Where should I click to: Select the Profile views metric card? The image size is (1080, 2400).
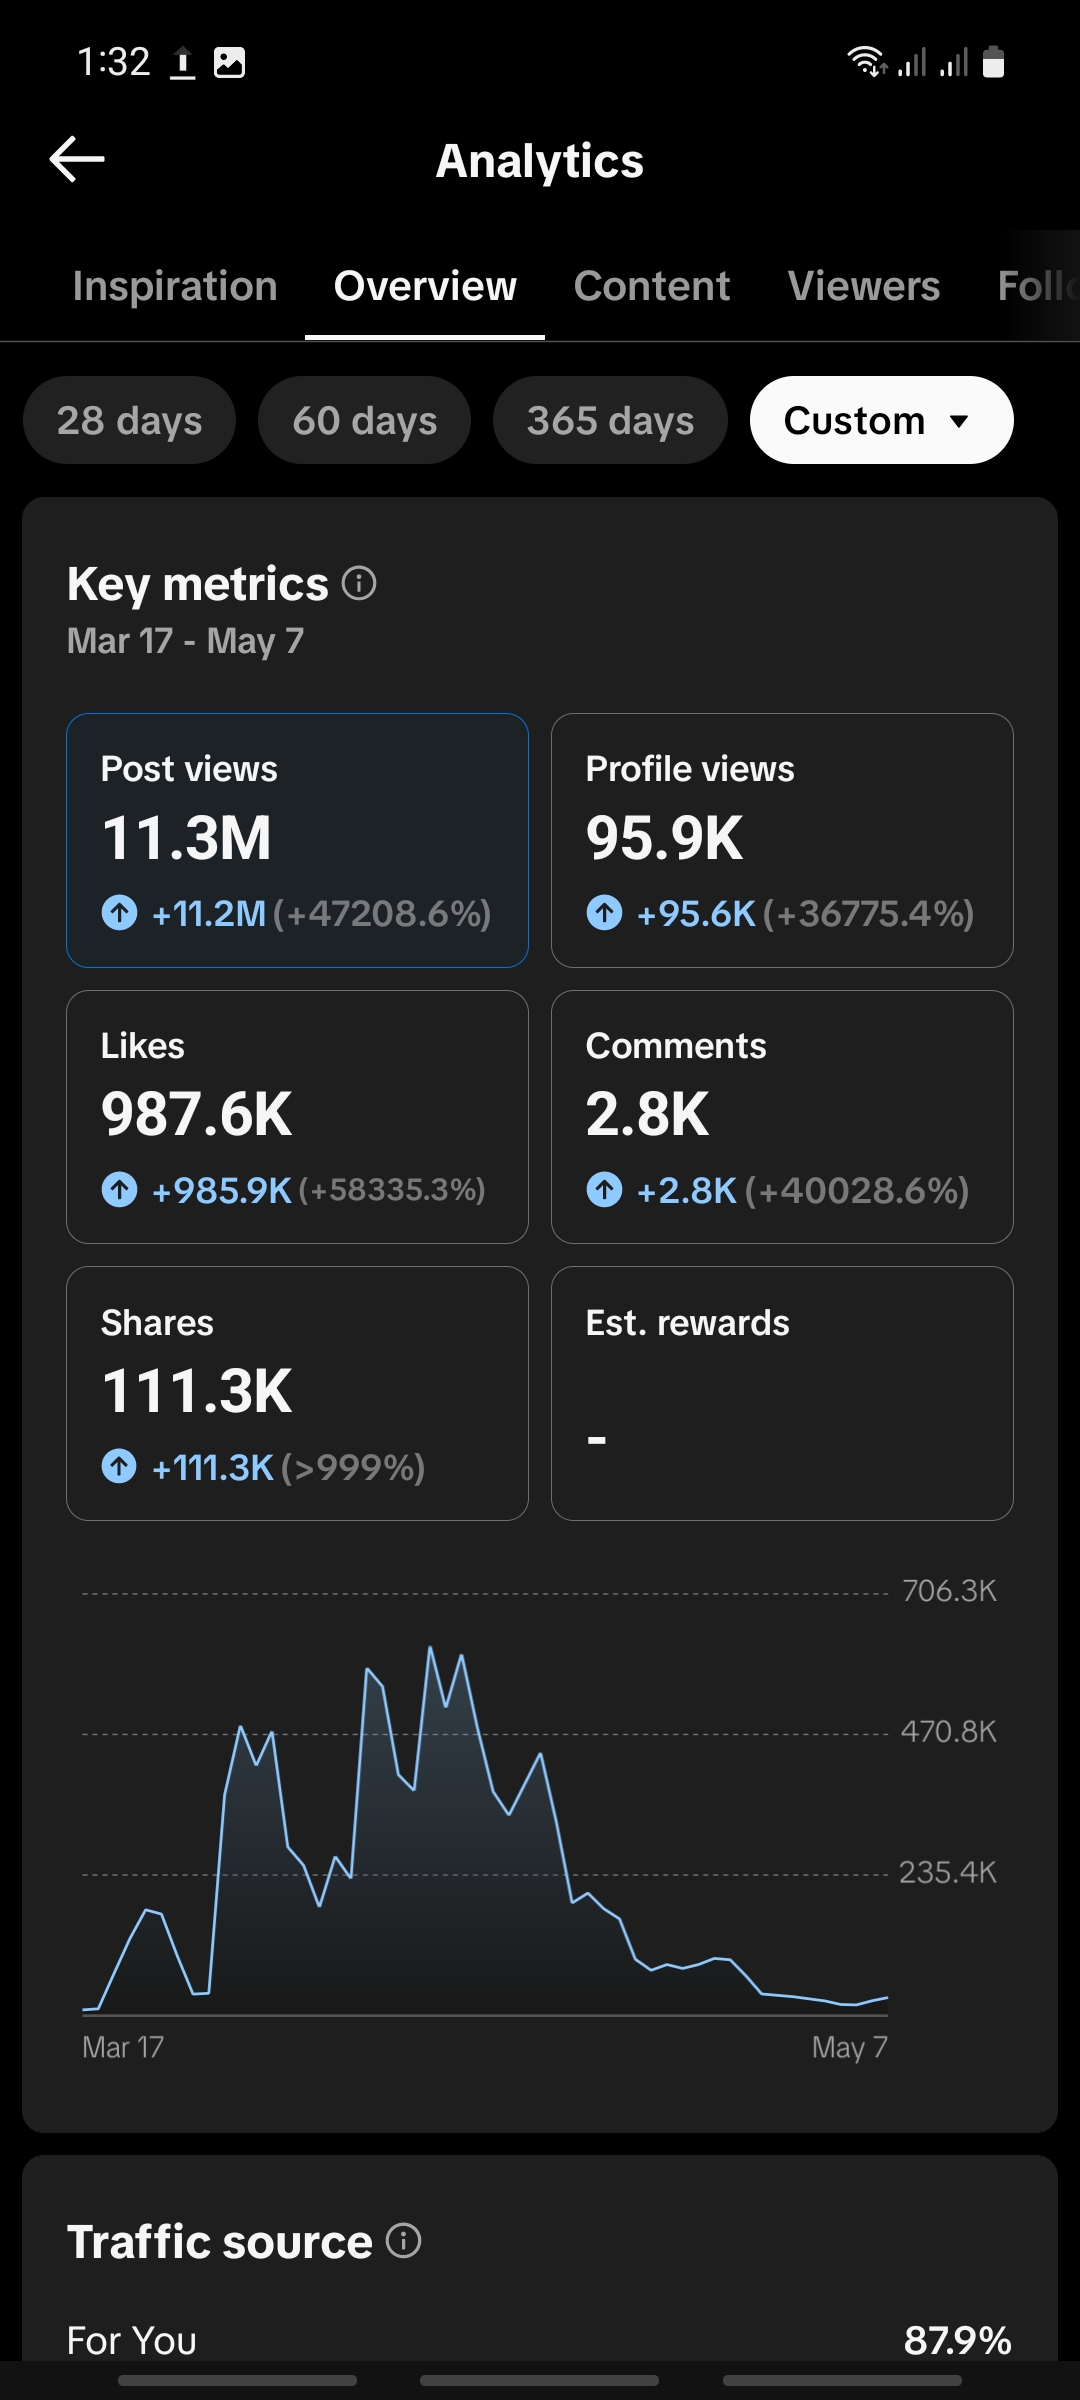pyautogui.click(x=782, y=840)
